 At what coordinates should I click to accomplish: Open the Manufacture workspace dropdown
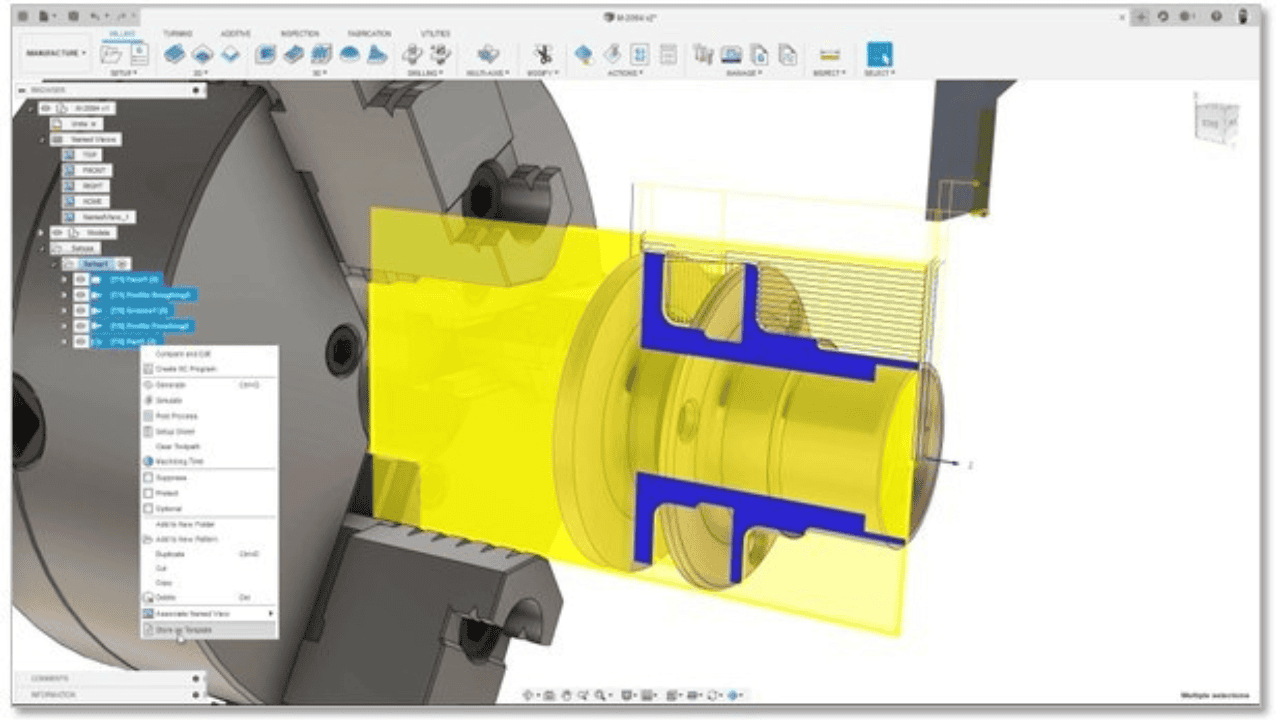tap(57, 53)
